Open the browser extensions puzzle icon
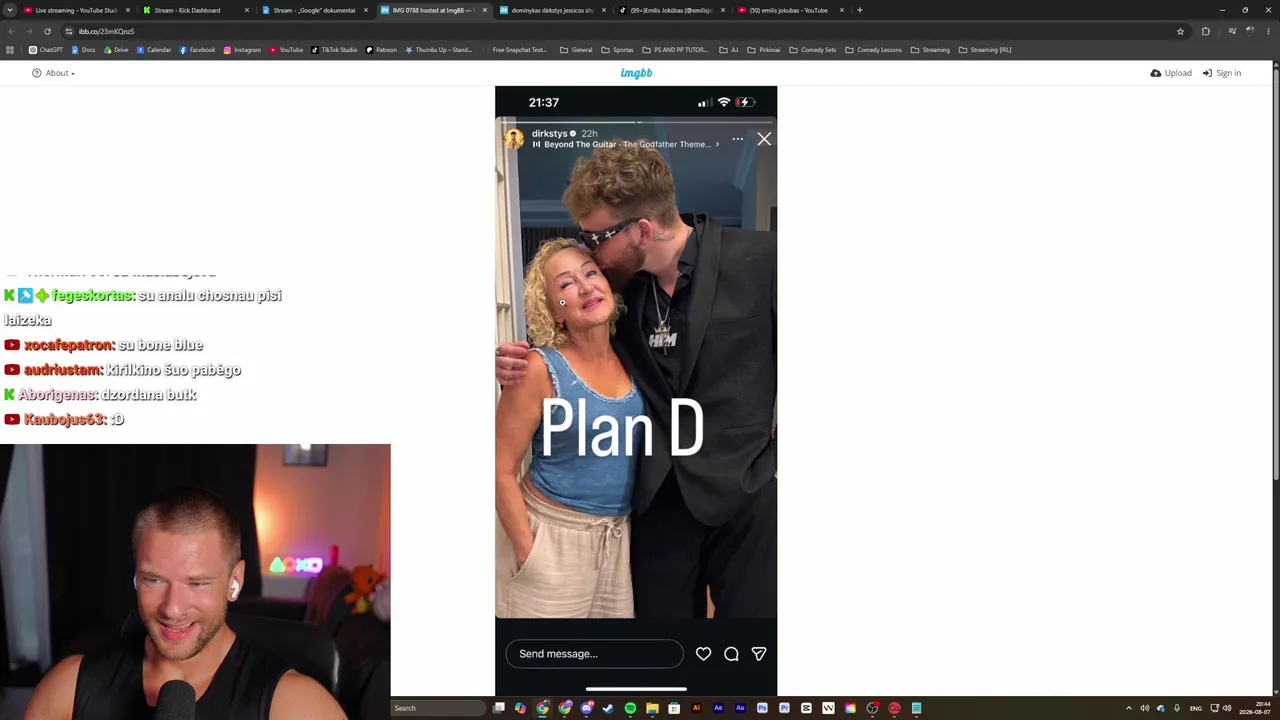 (x=1205, y=31)
